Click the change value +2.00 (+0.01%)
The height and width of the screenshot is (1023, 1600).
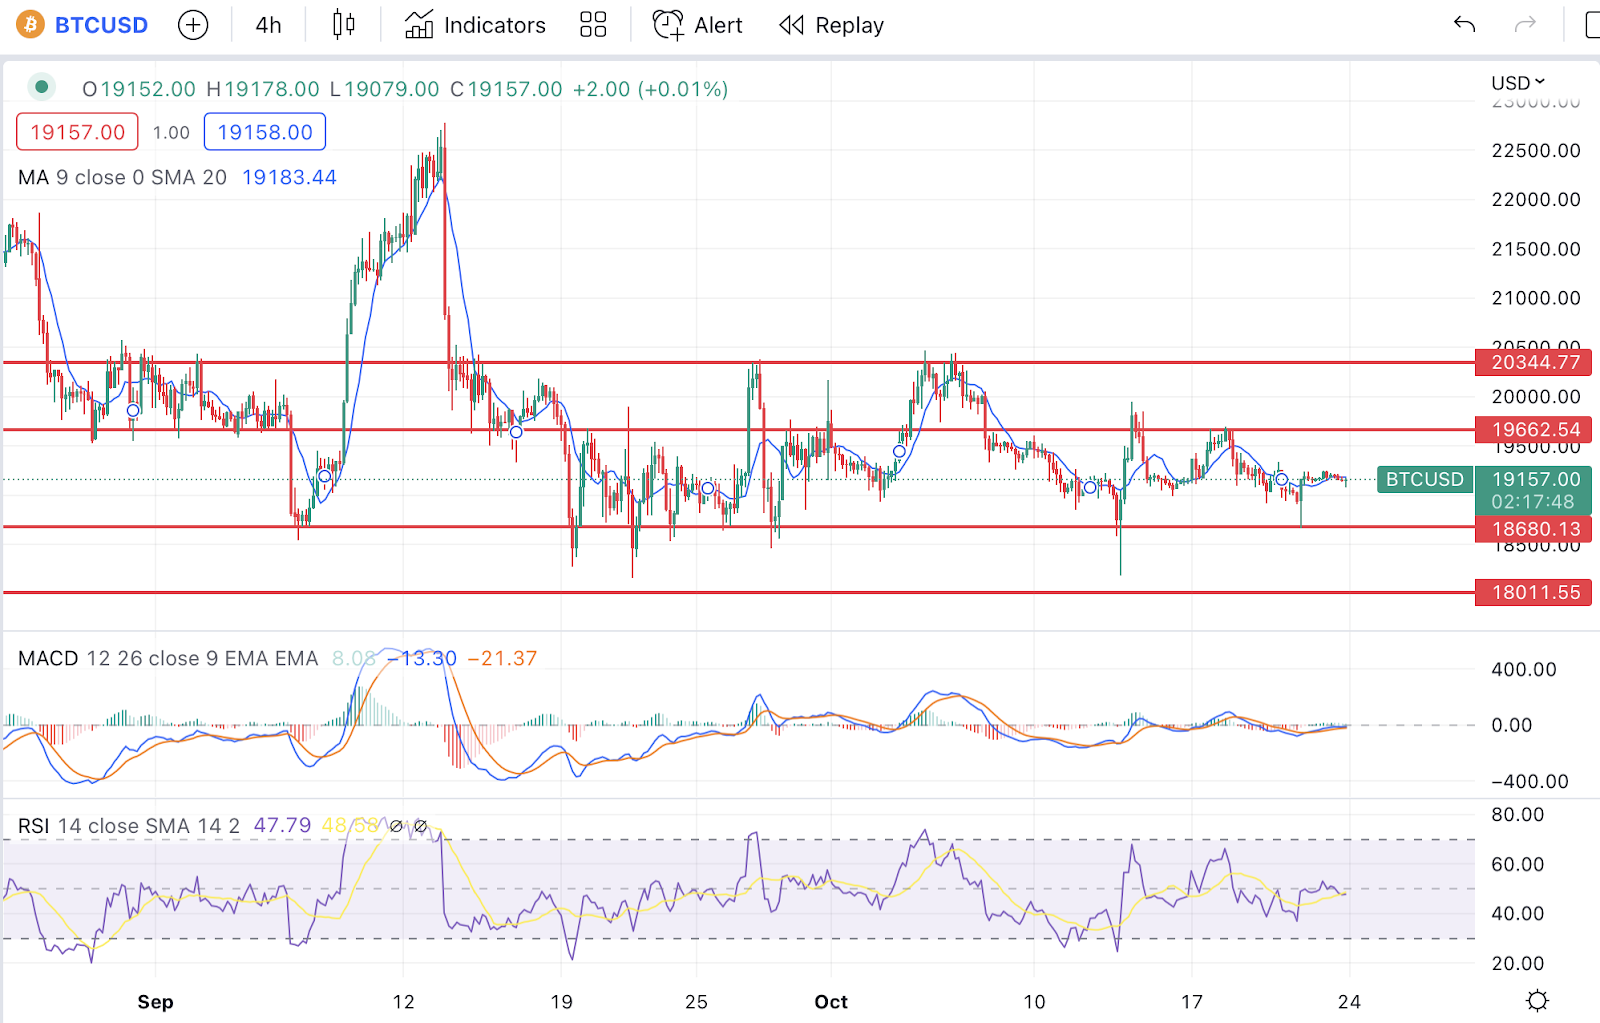650,89
